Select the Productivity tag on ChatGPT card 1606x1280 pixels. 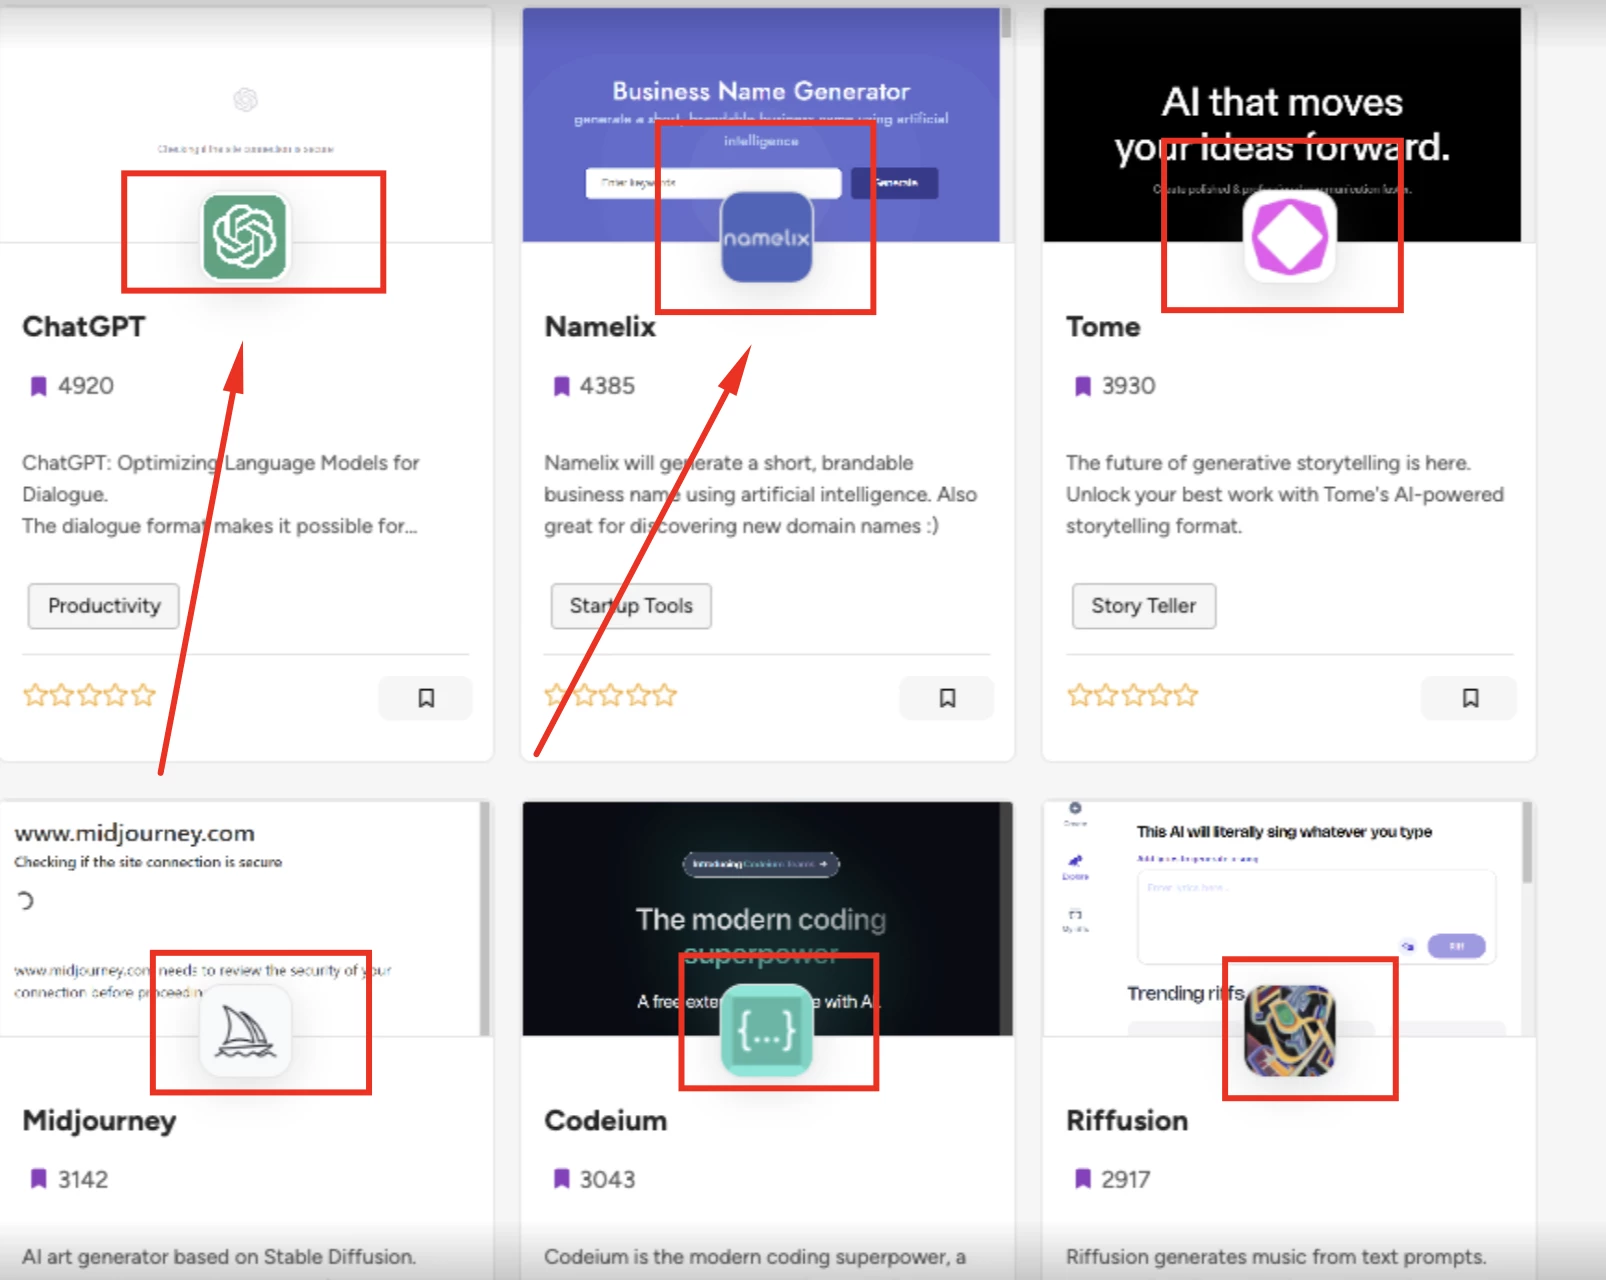coord(104,606)
